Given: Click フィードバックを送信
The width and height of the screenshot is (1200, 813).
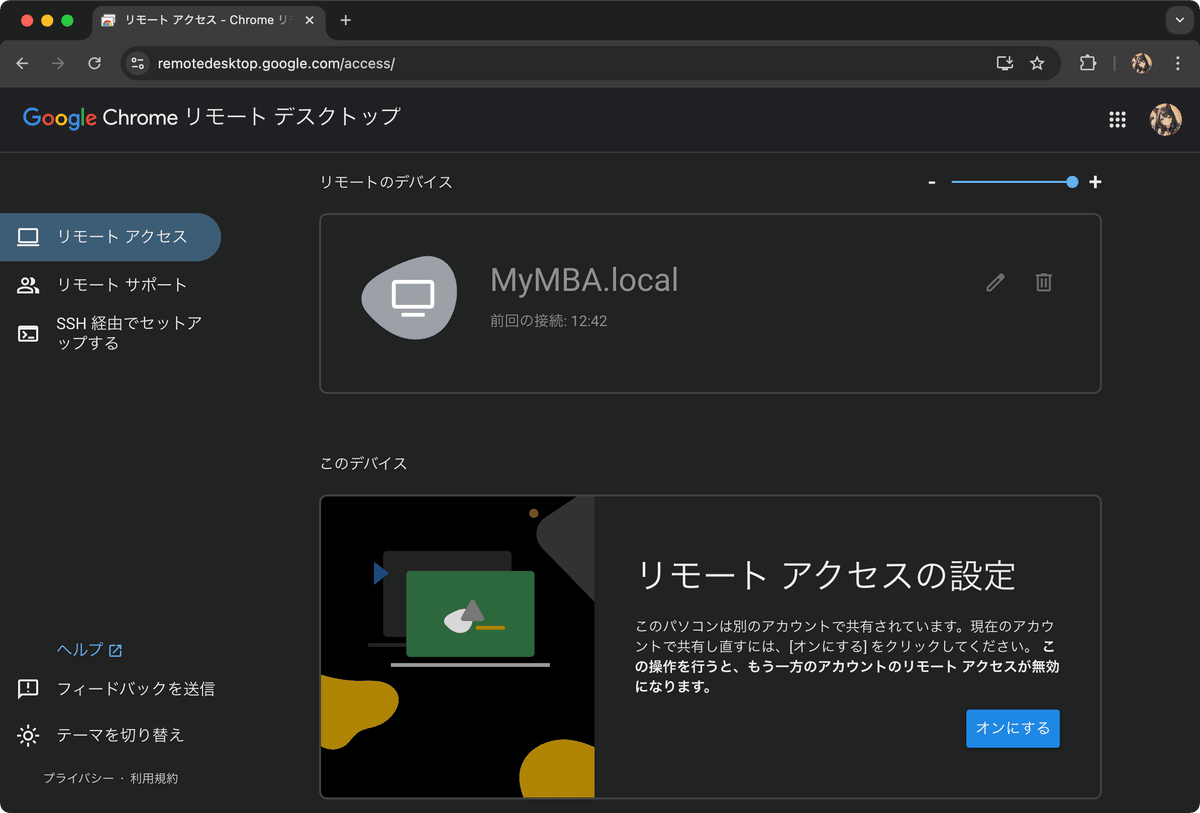Looking at the screenshot, I should tap(116, 689).
